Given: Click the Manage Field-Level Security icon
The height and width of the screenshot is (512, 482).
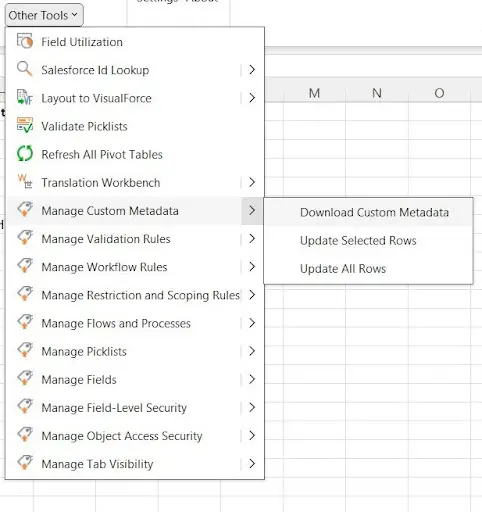Looking at the screenshot, I should pos(25,407).
